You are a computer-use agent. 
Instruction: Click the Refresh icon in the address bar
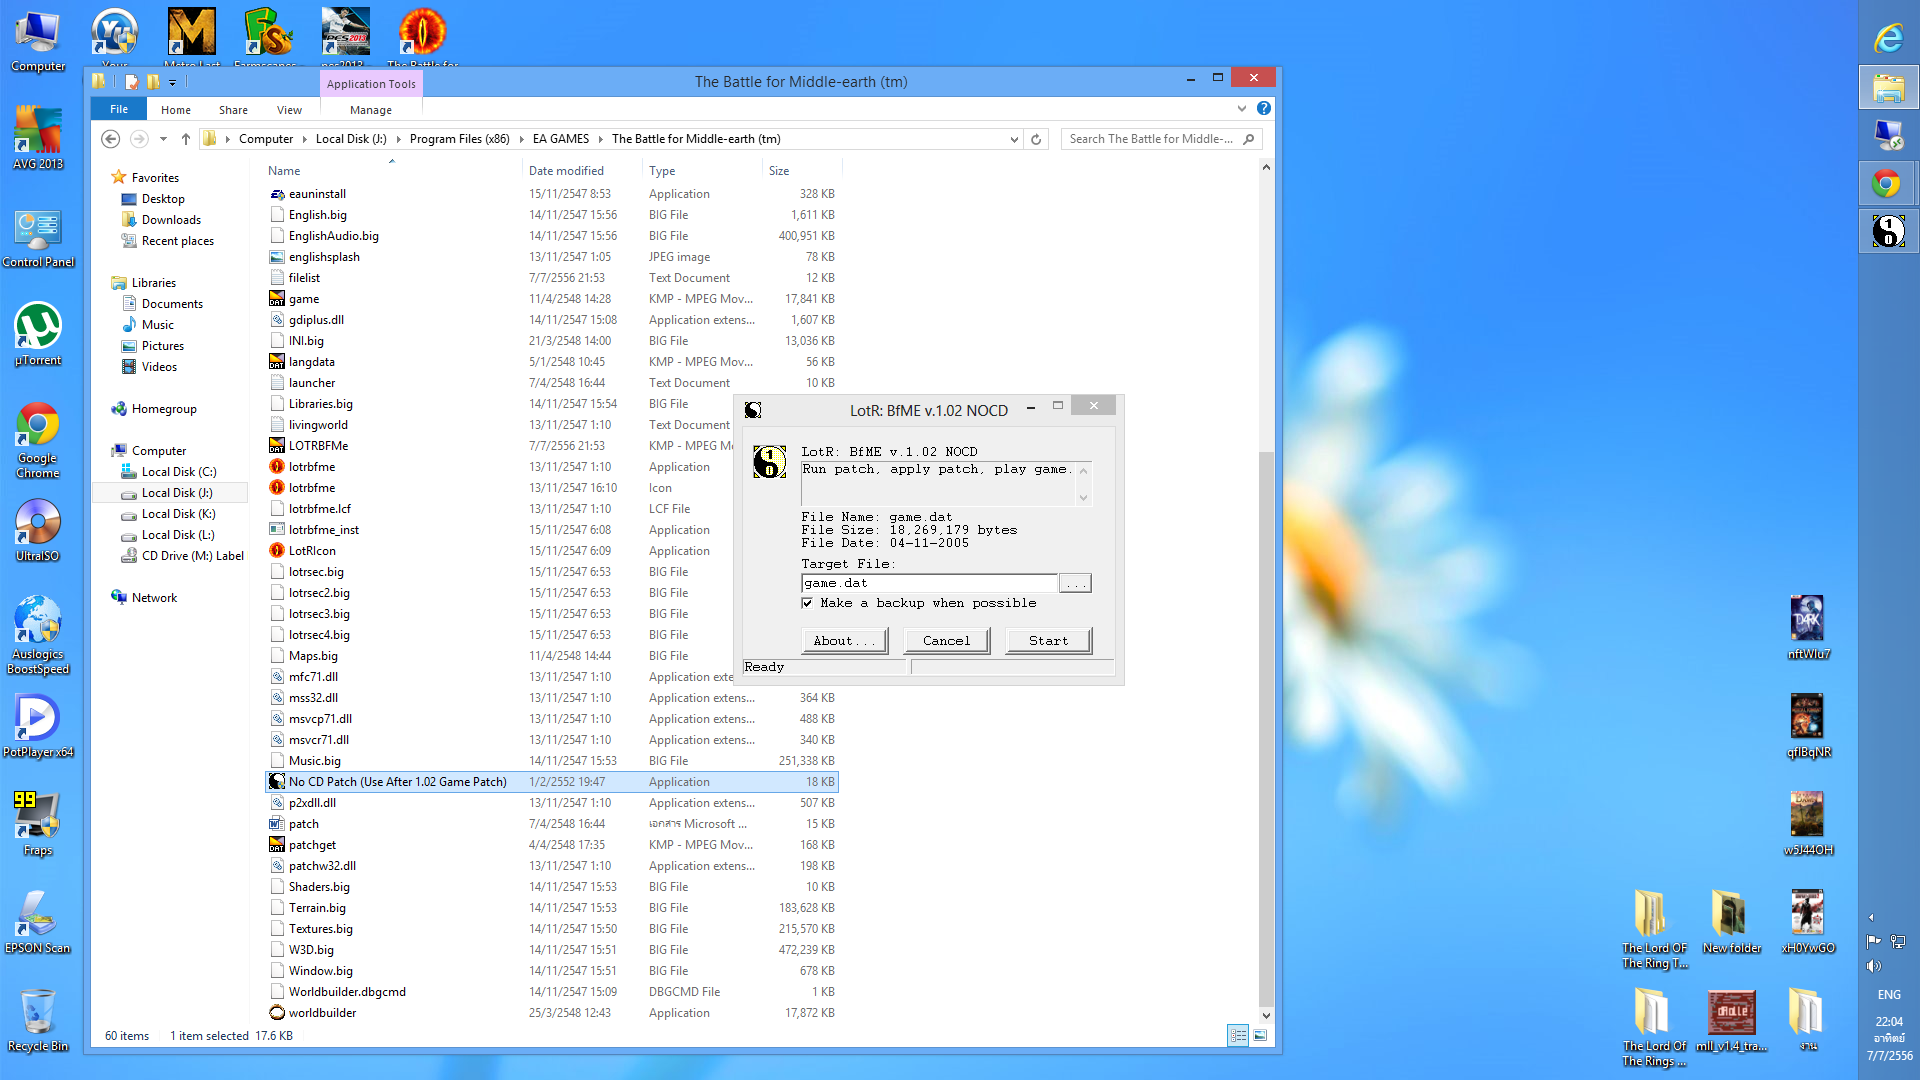(x=1036, y=139)
